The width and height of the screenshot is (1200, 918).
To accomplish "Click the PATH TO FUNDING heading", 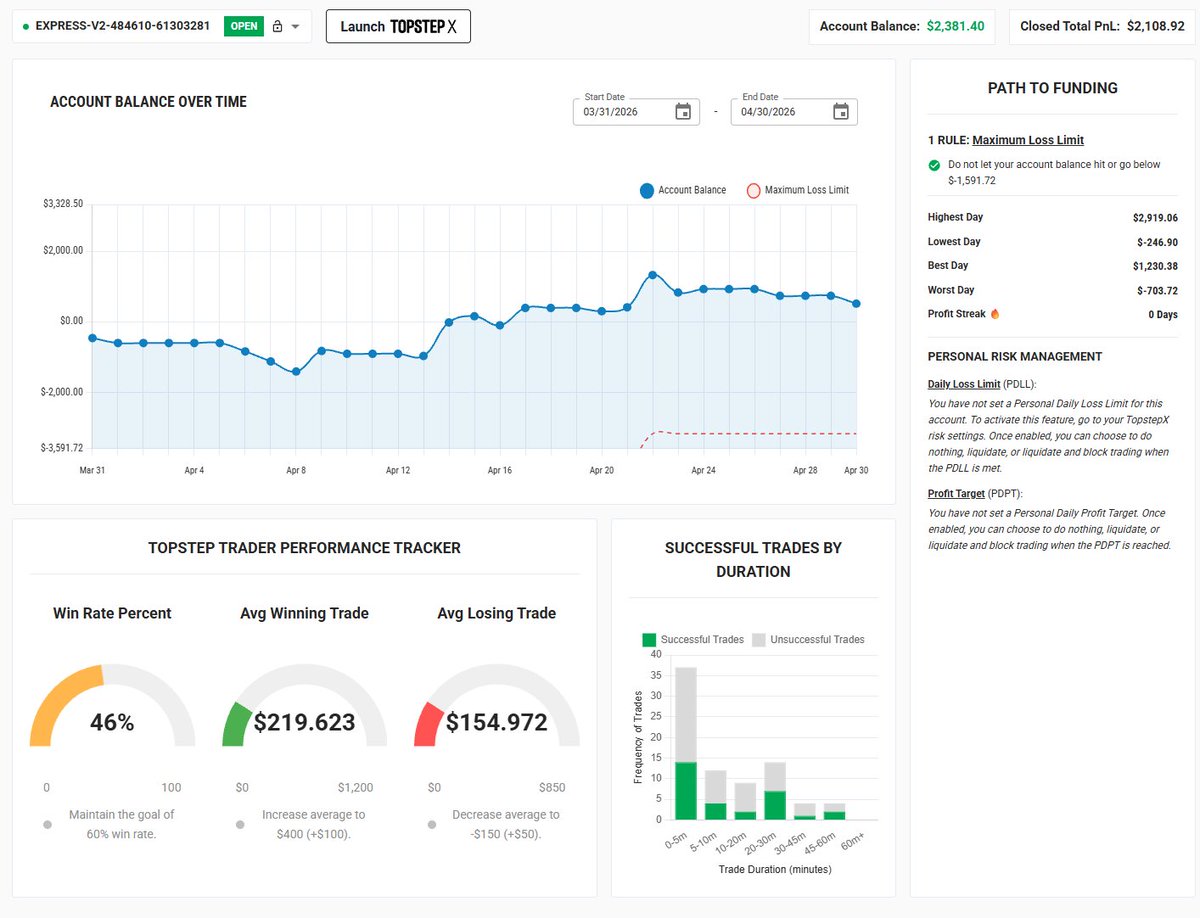I will tap(1053, 88).
